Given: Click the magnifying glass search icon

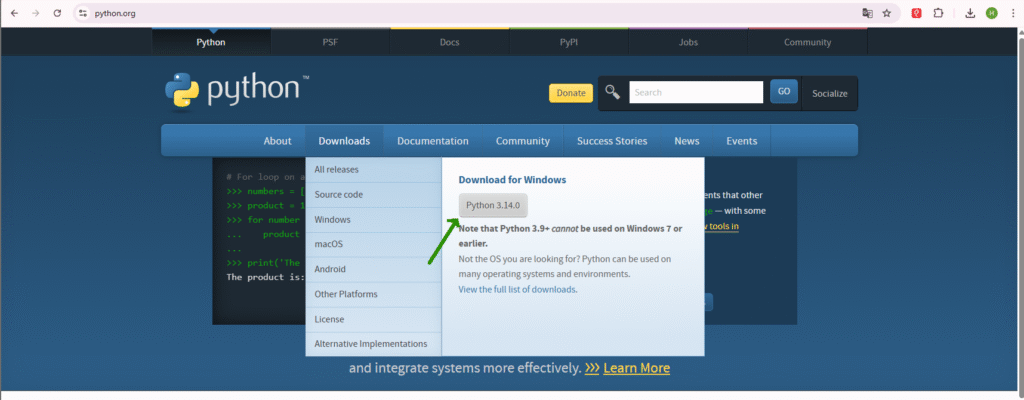Looking at the screenshot, I should pyautogui.click(x=613, y=92).
